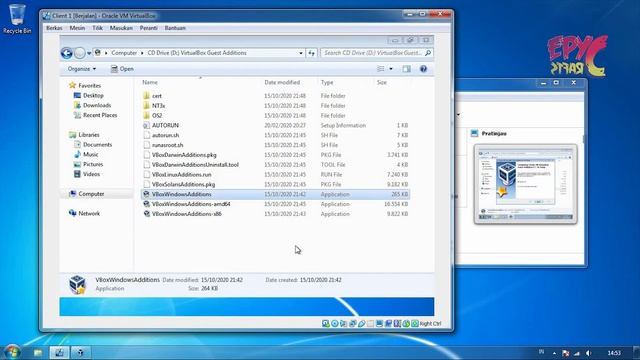
Task: Open the Masukan menu
Action: pyautogui.click(x=121, y=28)
